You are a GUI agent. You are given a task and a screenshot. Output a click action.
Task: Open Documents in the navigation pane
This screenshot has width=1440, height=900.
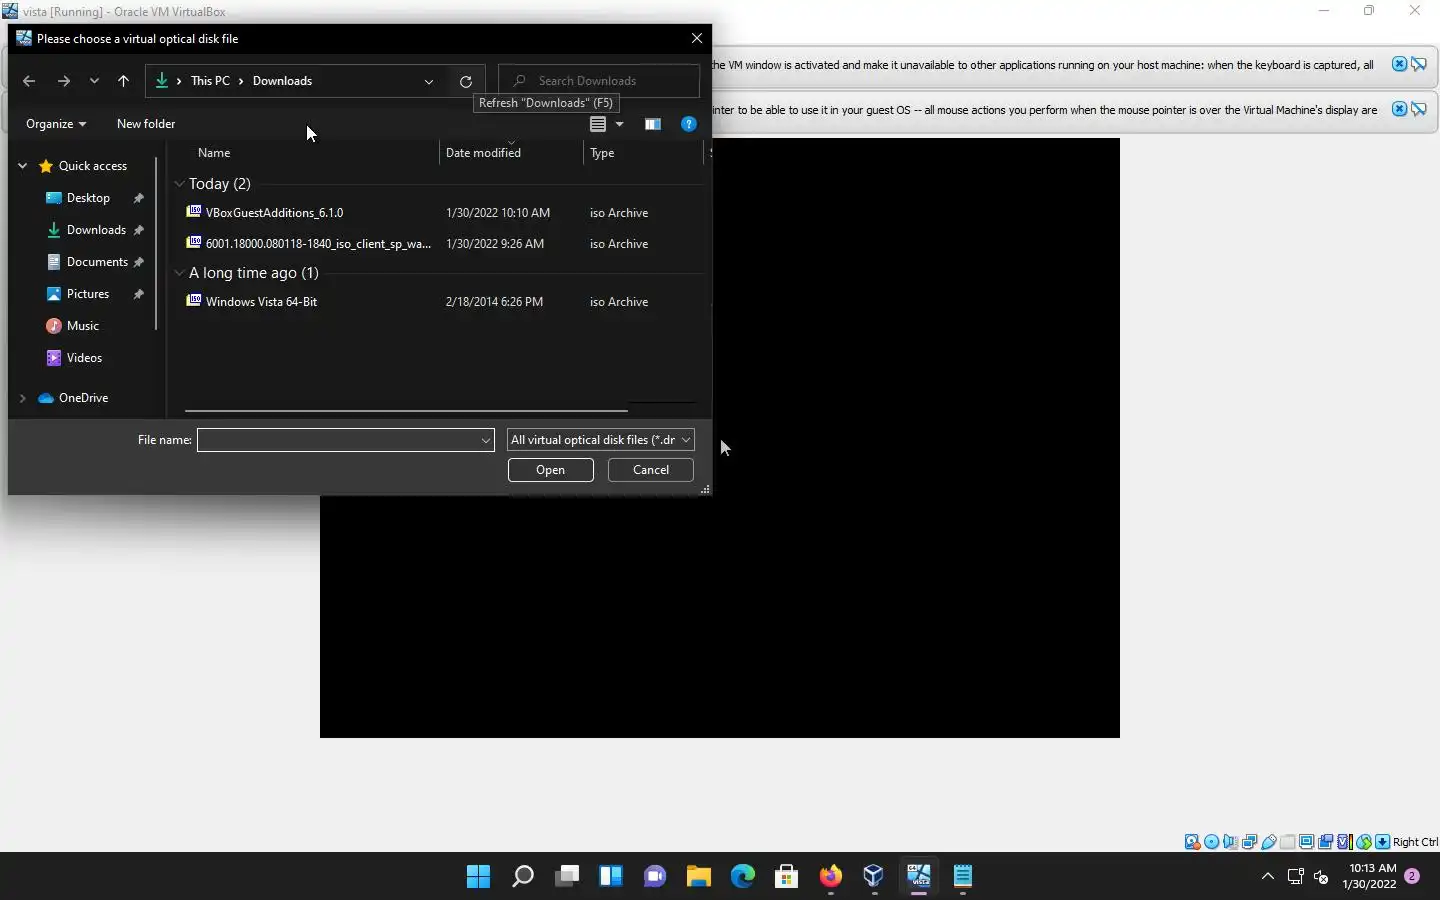coord(97,262)
